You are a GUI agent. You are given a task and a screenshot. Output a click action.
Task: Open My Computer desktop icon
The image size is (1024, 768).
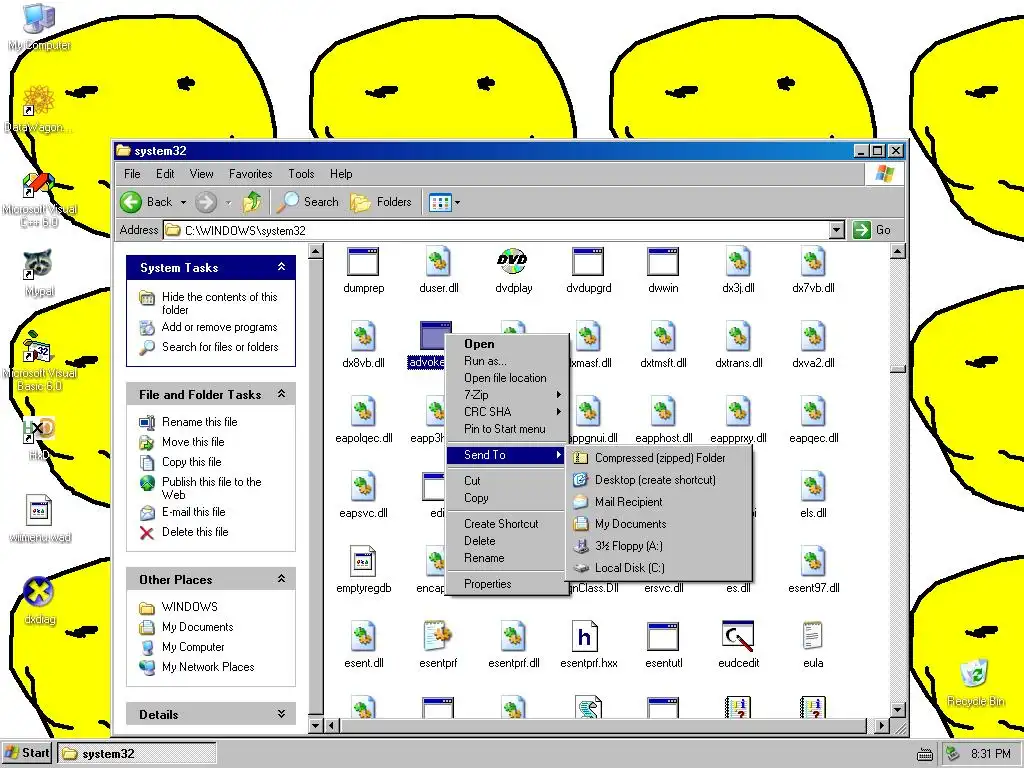pyautogui.click(x=39, y=18)
